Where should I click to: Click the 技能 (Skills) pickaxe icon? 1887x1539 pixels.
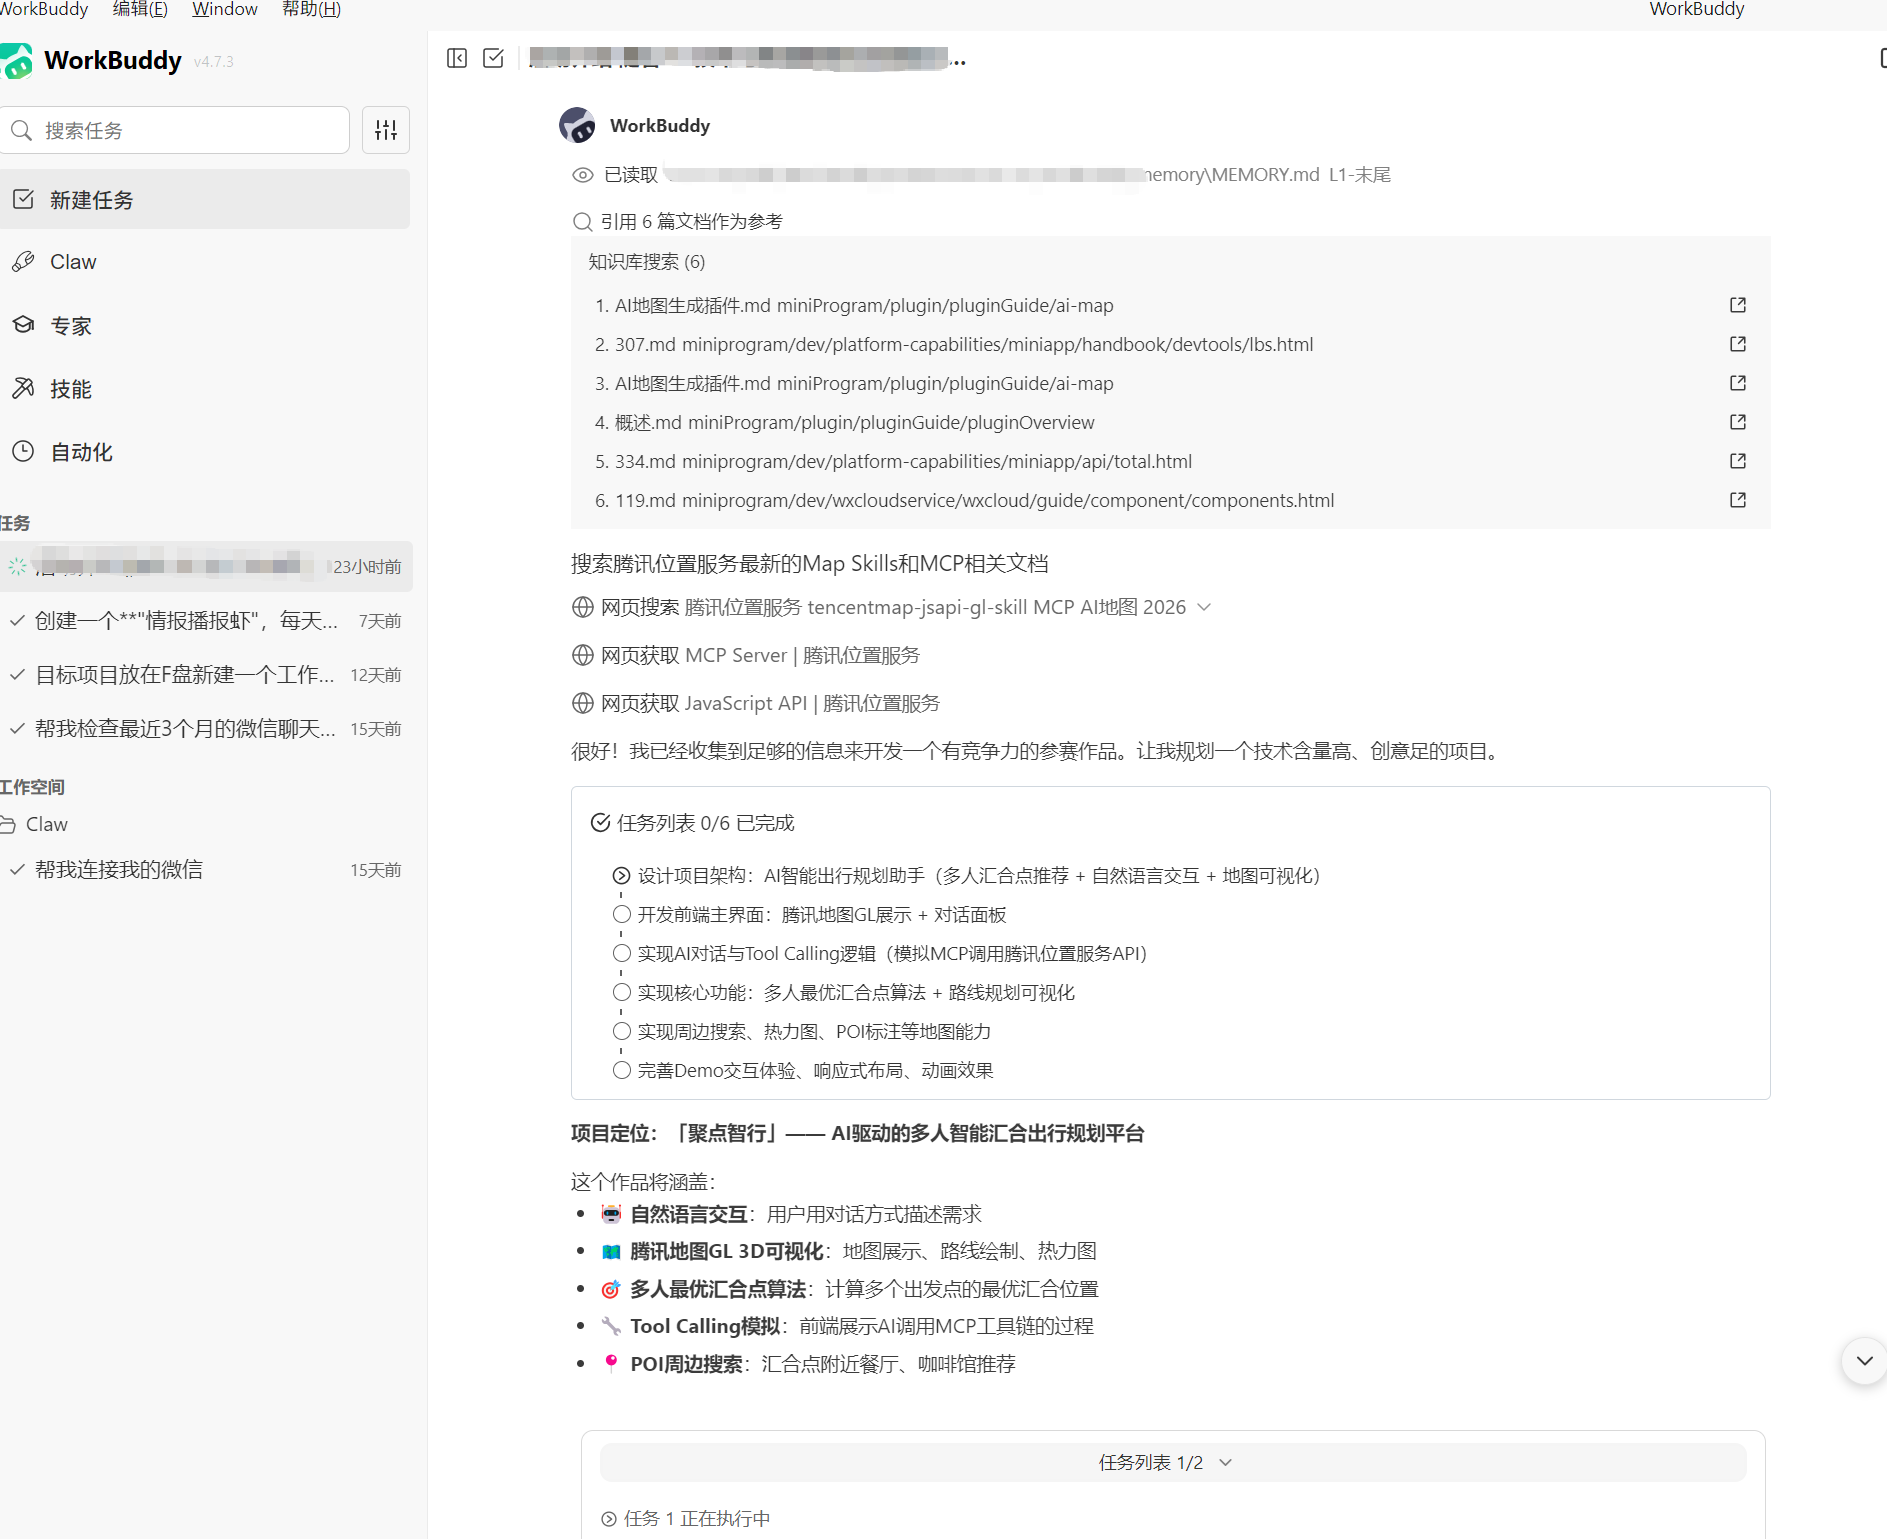coord(24,388)
